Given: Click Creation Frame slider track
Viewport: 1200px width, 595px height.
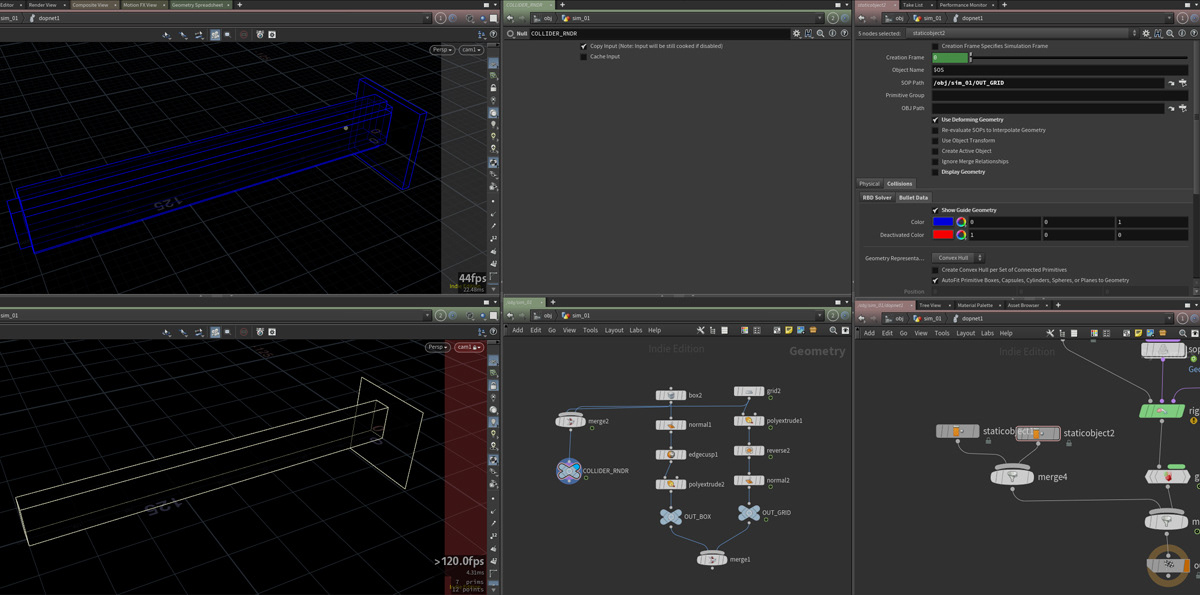Looking at the screenshot, I should [x=1081, y=57].
